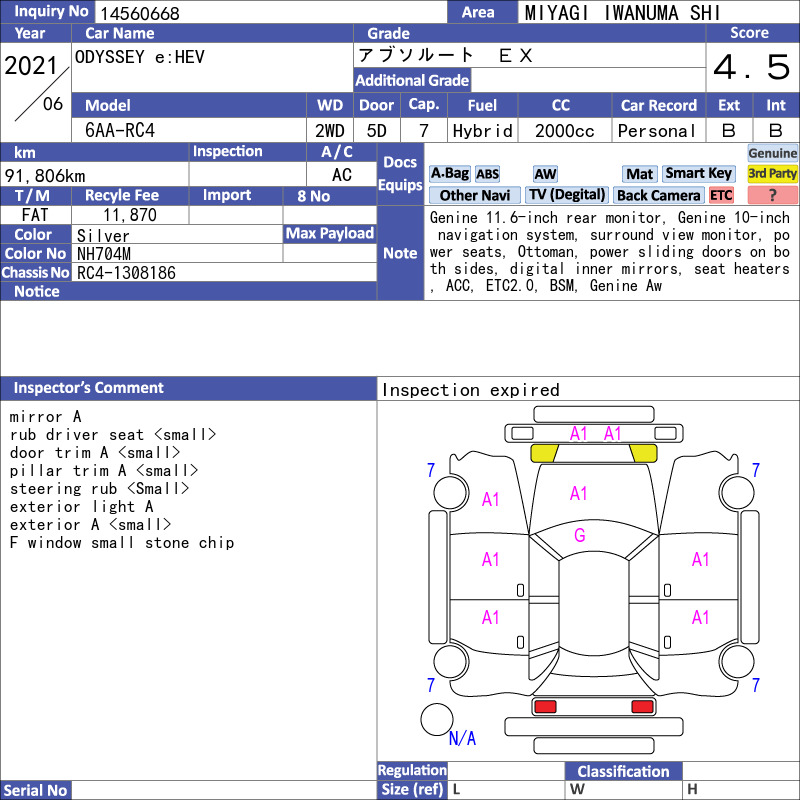Select the Smart Key badge
The image size is (800, 800).
[698, 173]
